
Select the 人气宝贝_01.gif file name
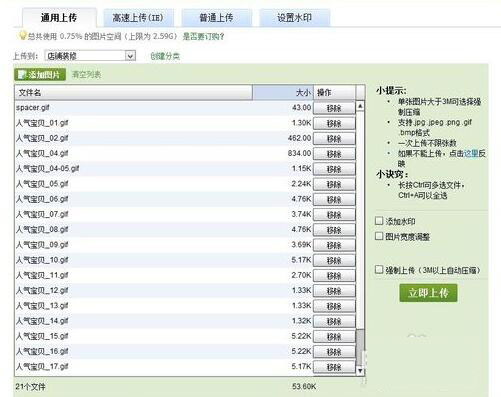(x=42, y=123)
